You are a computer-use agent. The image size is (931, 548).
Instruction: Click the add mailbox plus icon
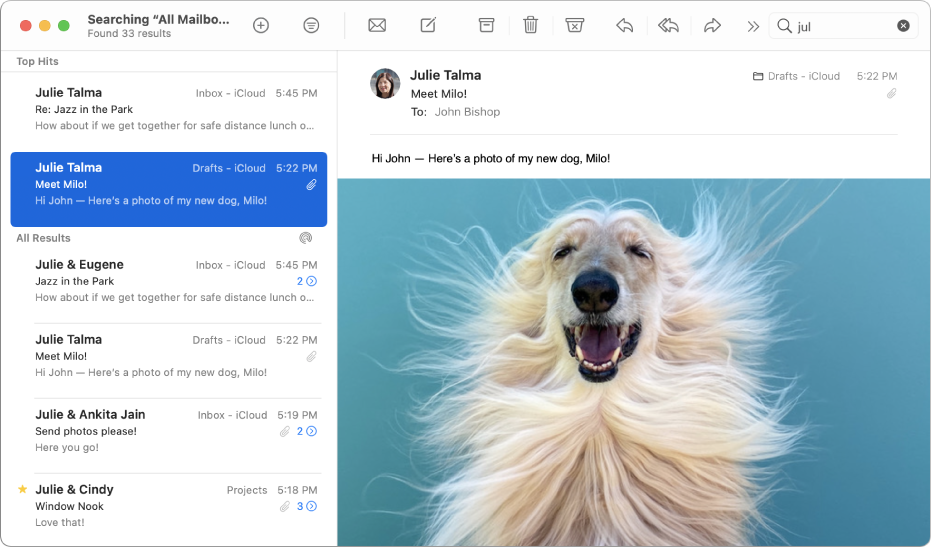click(261, 26)
